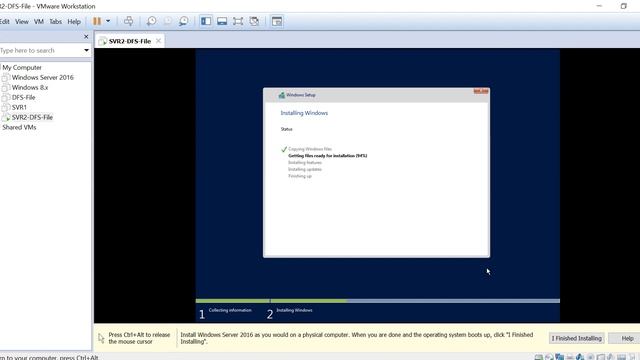The width and height of the screenshot is (640, 360).
Task: Open the library search filter dropdown
Action: click(x=87, y=50)
